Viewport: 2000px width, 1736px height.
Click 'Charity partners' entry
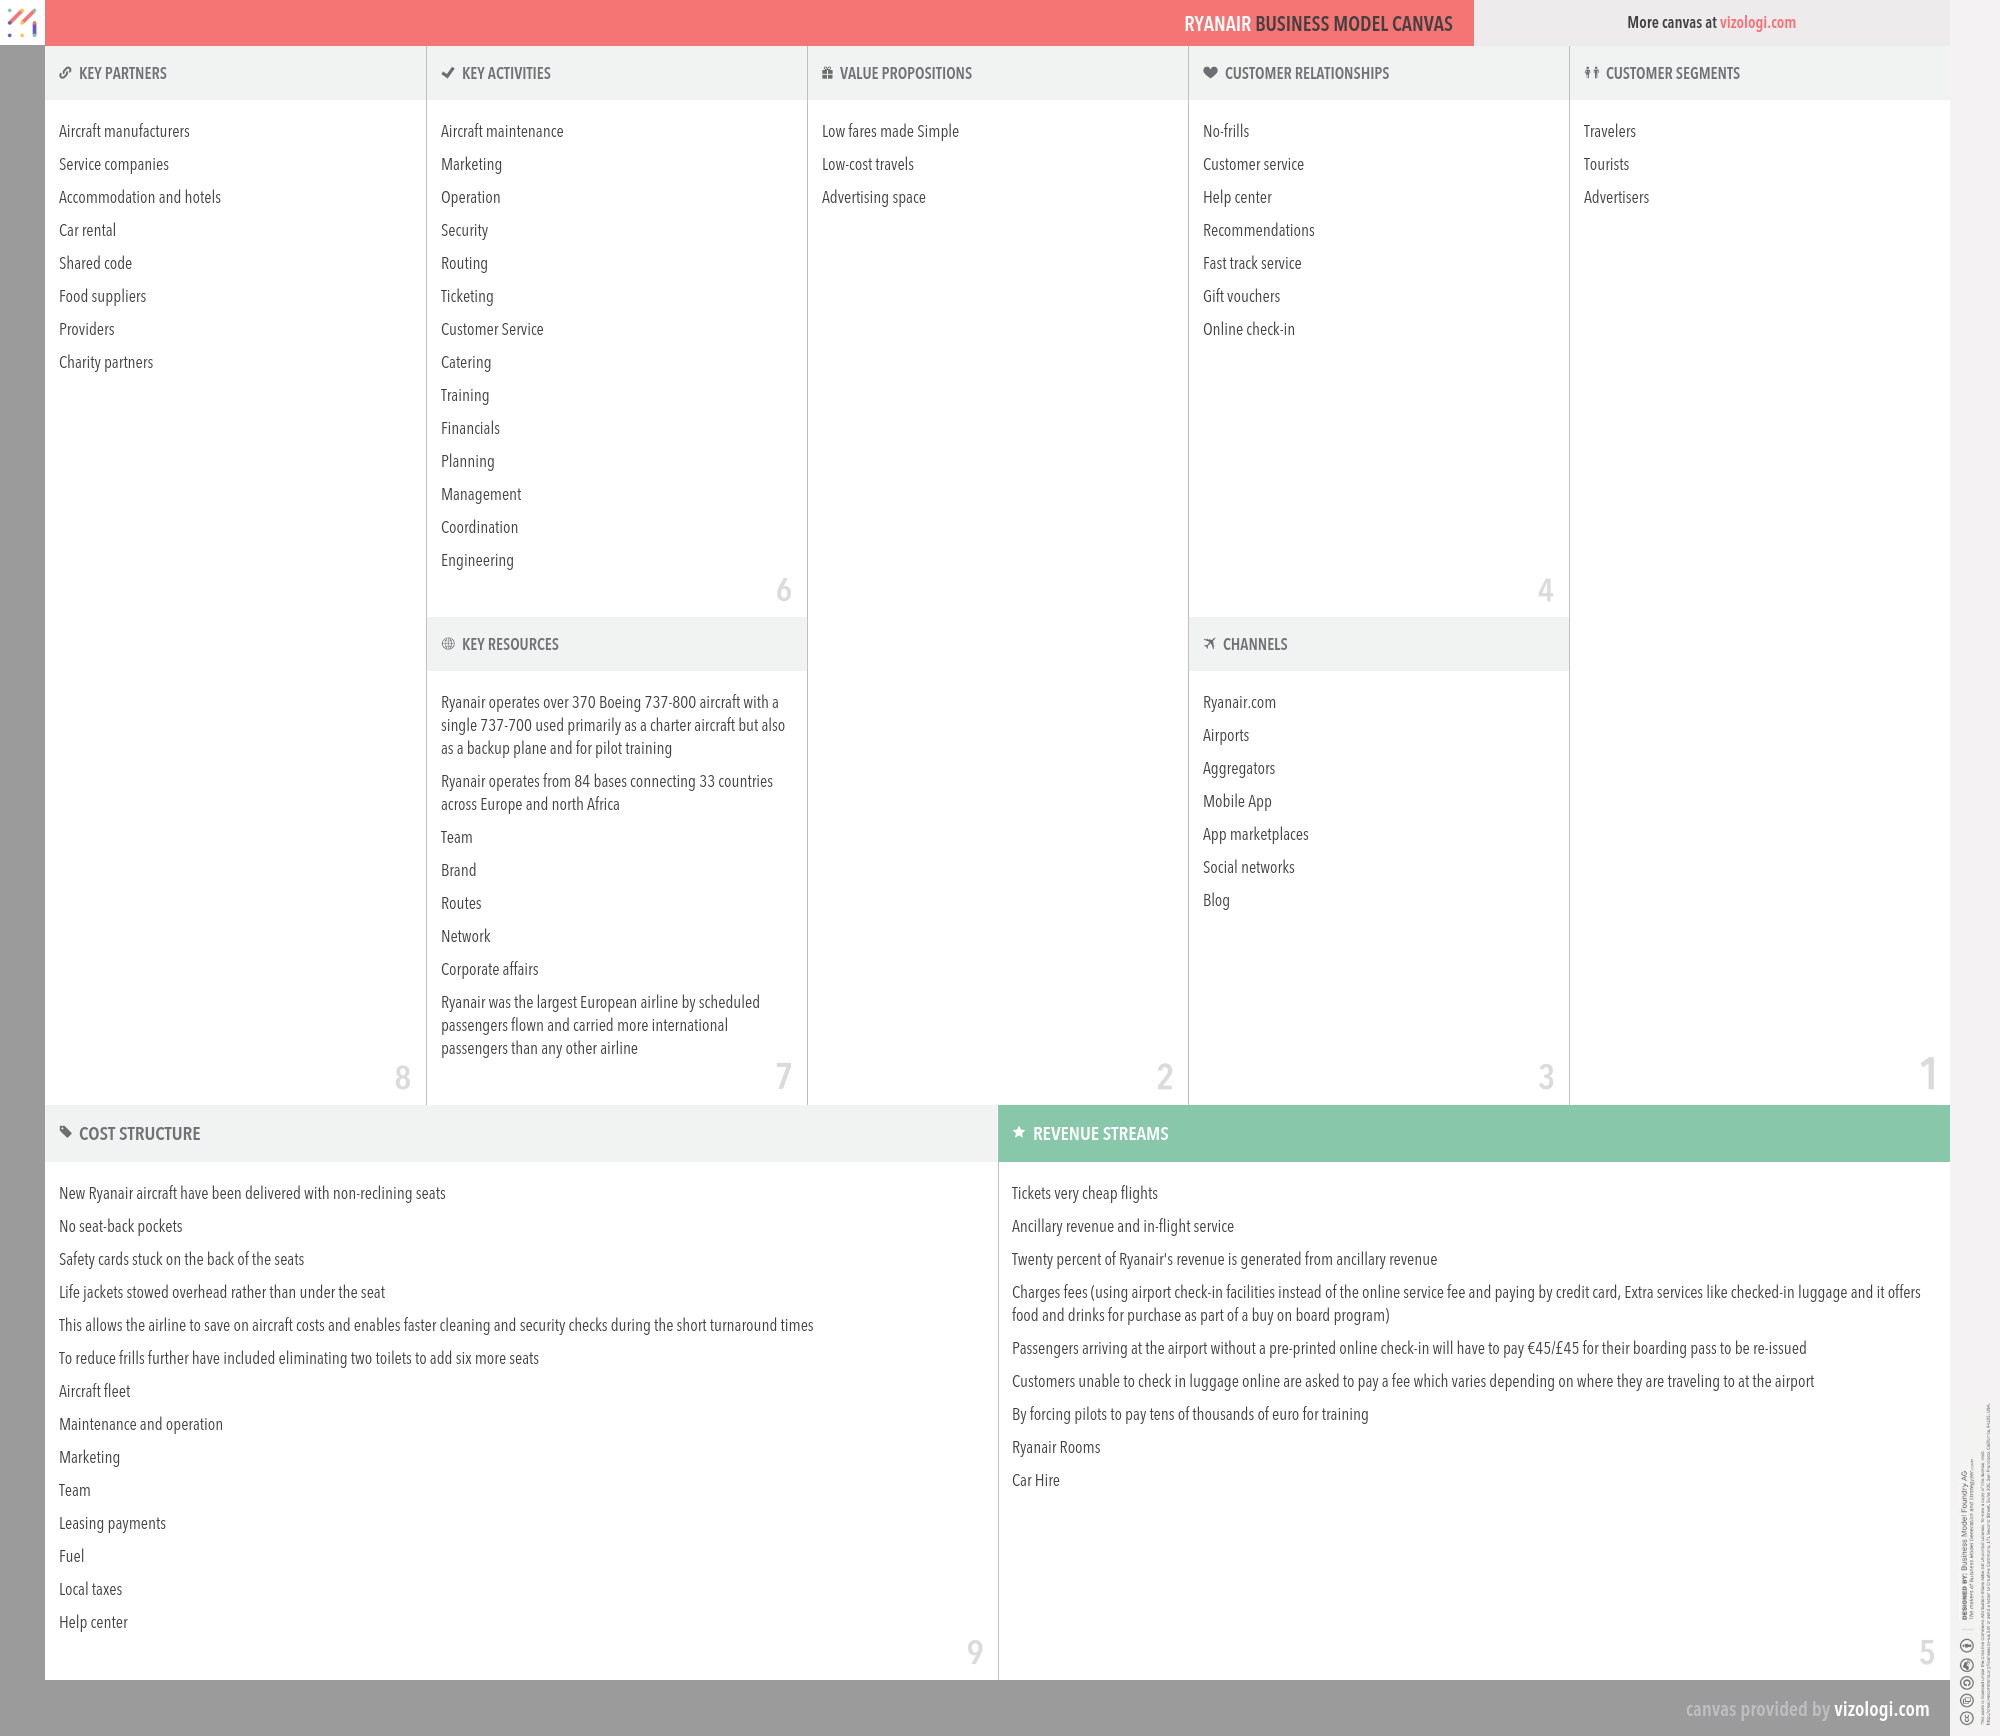coord(106,362)
